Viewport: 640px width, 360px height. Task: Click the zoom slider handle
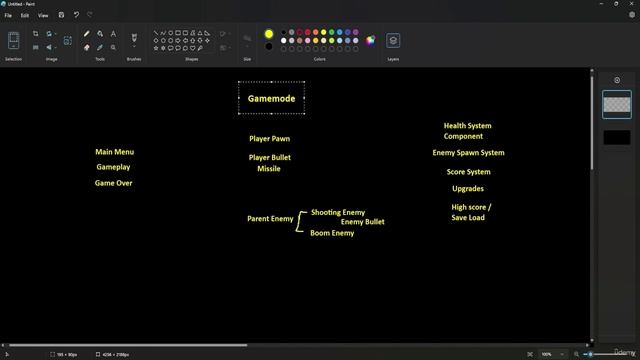point(591,354)
